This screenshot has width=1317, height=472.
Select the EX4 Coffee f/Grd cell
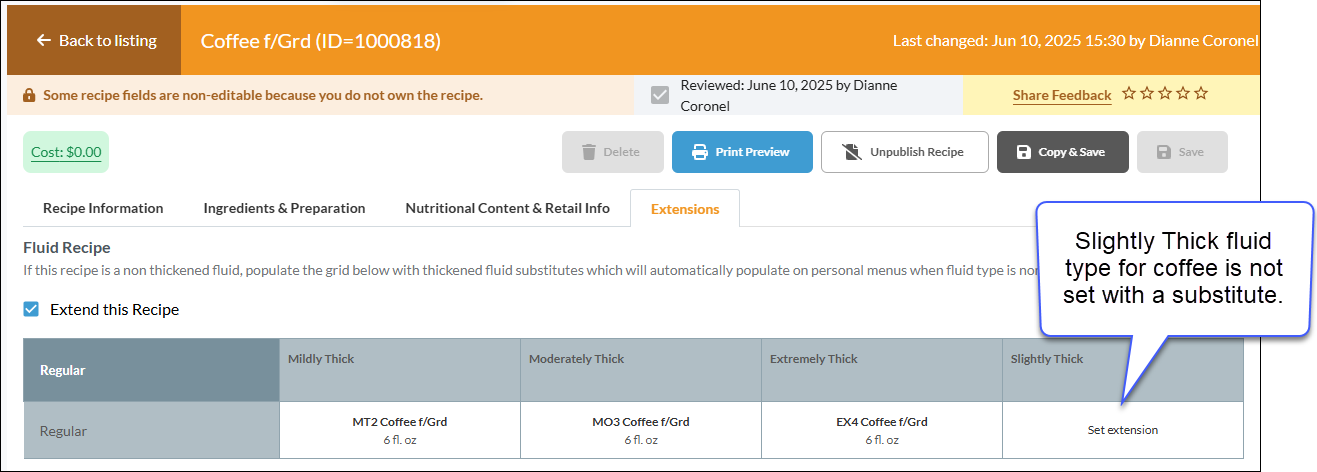point(882,430)
